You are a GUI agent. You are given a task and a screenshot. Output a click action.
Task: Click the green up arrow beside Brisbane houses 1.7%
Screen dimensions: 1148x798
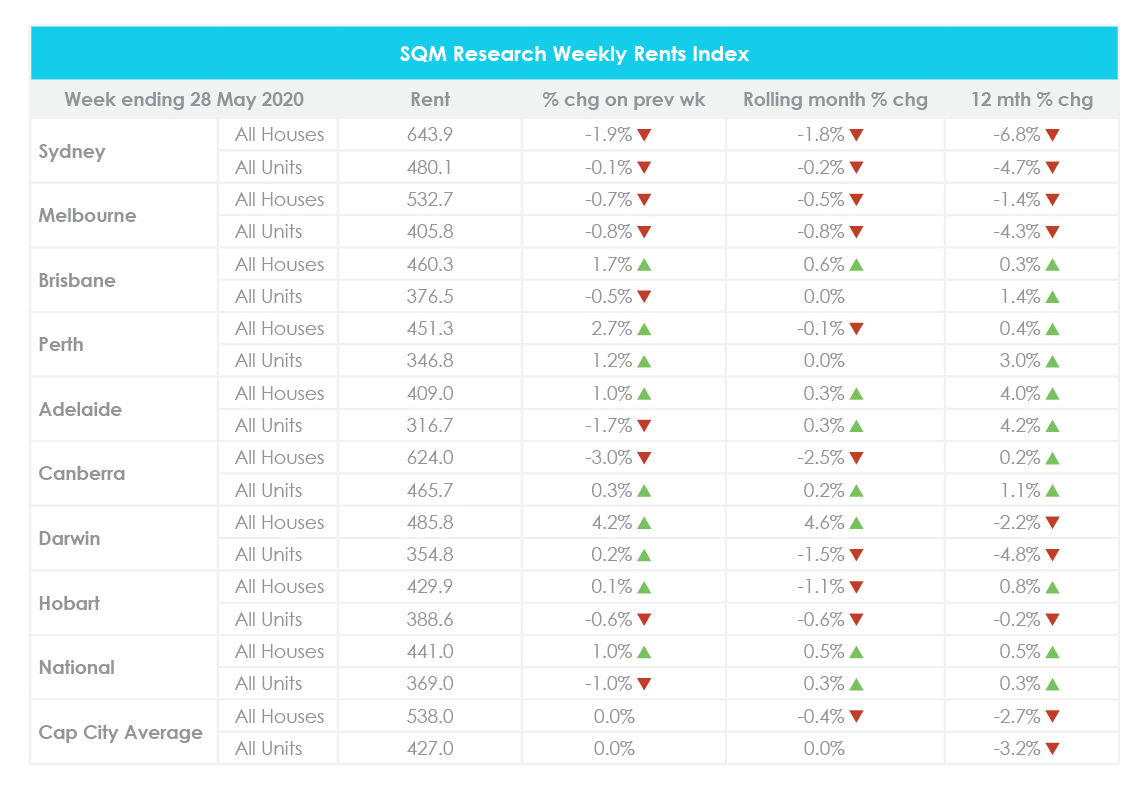pos(644,264)
